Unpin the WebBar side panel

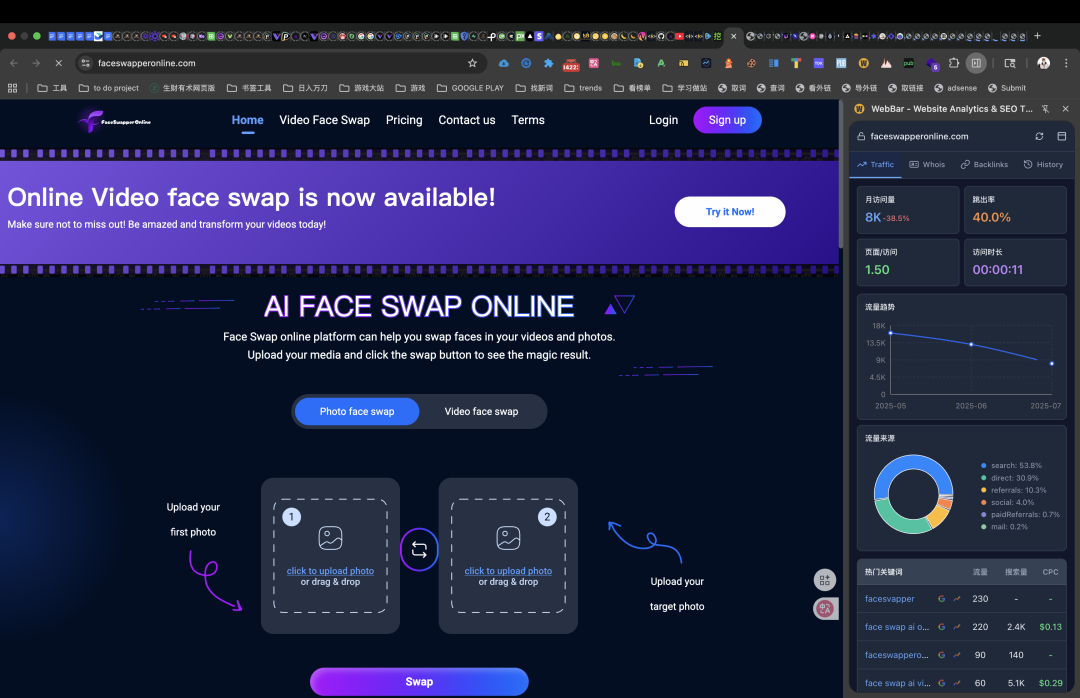click(x=1045, y=109)
